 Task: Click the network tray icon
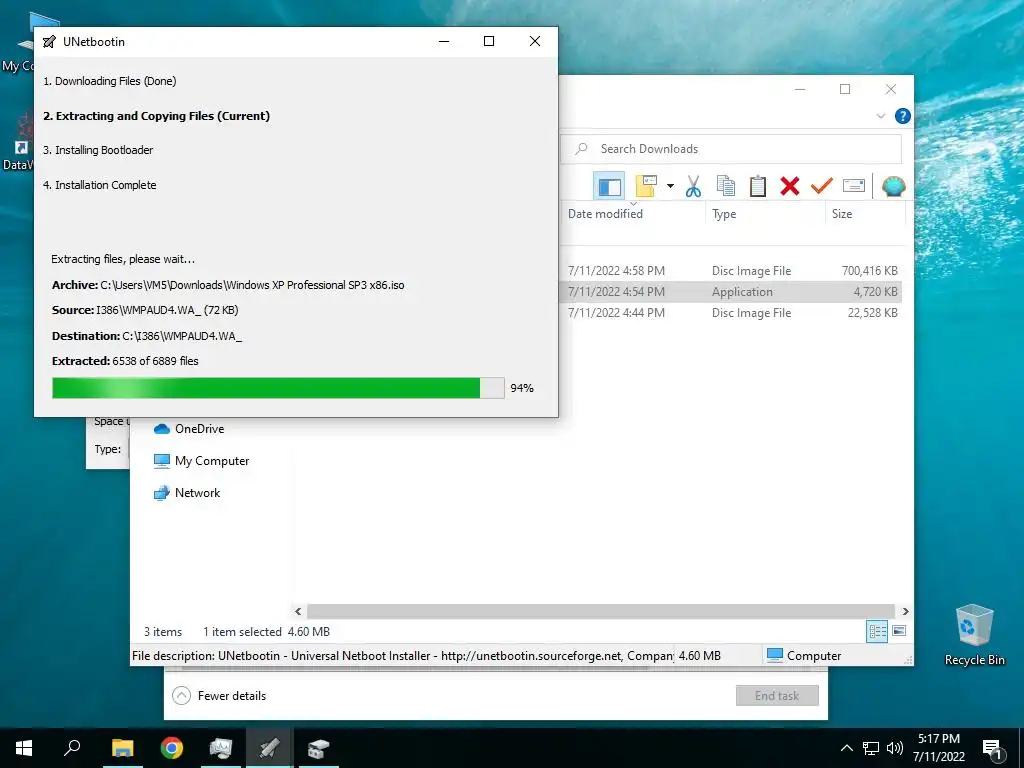tap(871, 748)
